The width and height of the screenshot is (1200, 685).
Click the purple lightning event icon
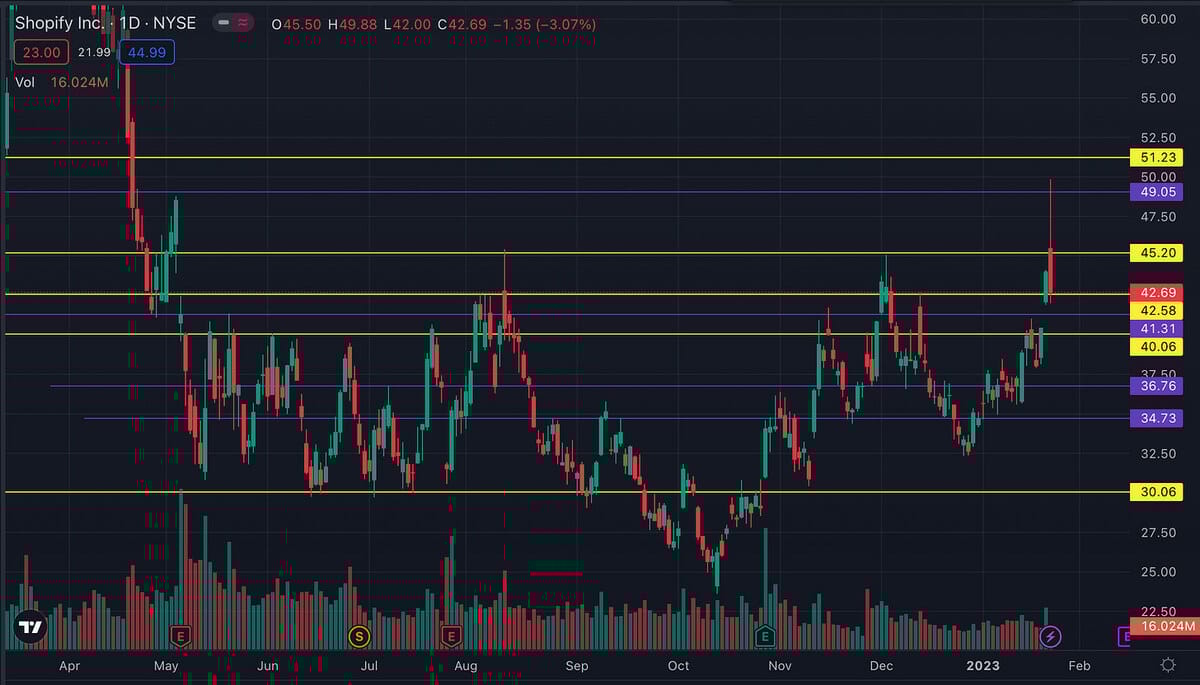(x=1050, y=635)
